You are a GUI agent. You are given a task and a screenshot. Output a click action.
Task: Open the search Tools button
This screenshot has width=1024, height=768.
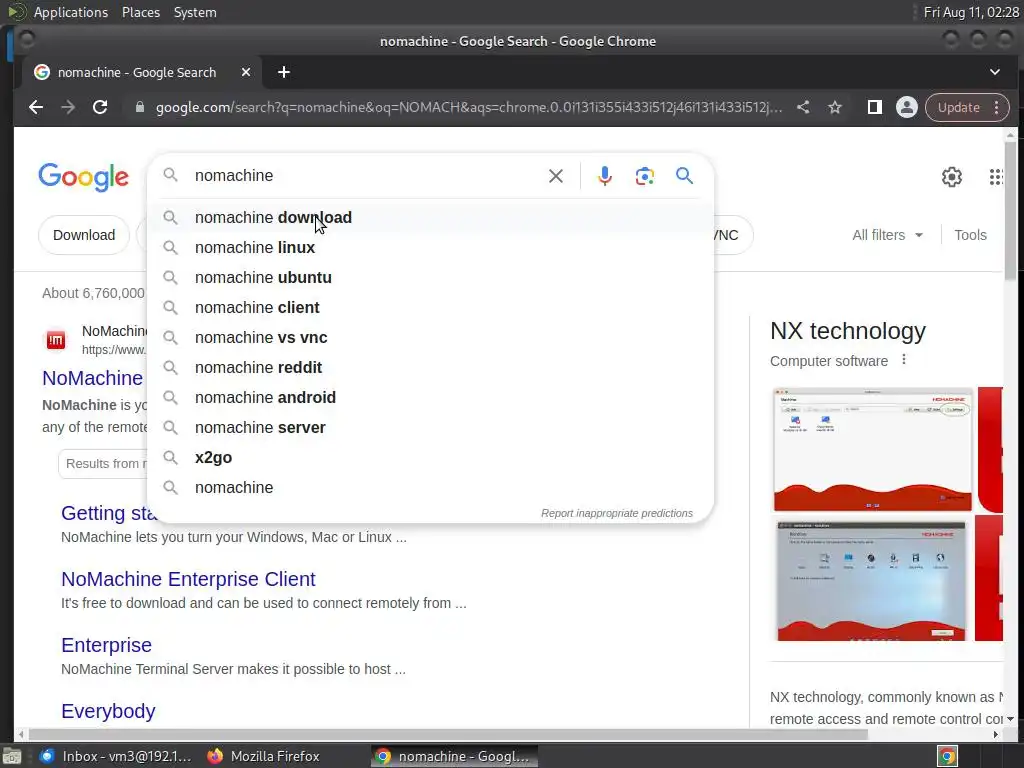tap(970, 235)
